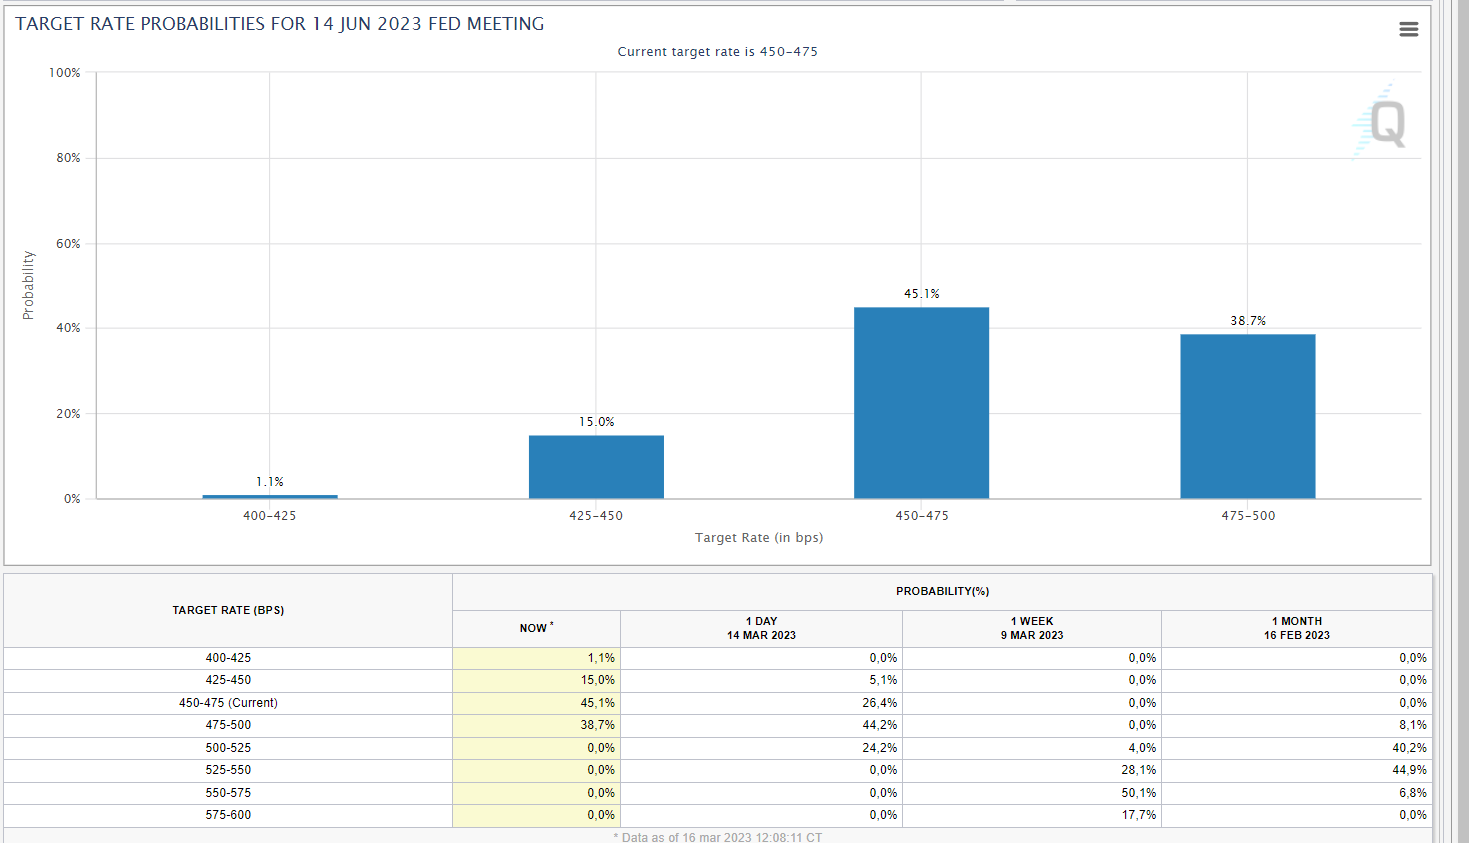Click the 475-500 x-axis label
The width and height of the screenshot is (1469, 843).
(x=1248, y=516)
